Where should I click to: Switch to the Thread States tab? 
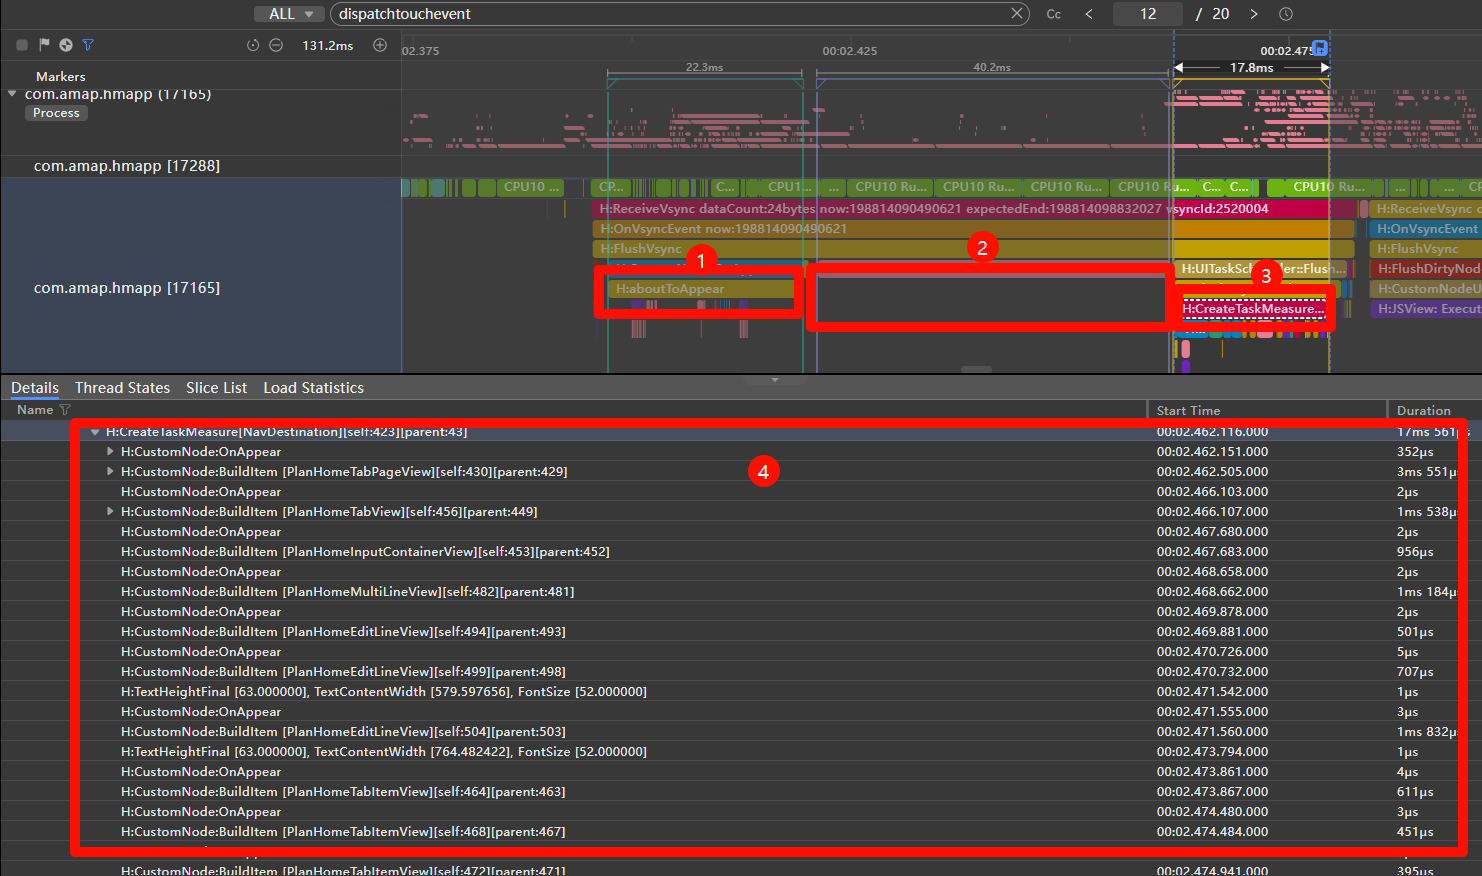click(122, 388)
